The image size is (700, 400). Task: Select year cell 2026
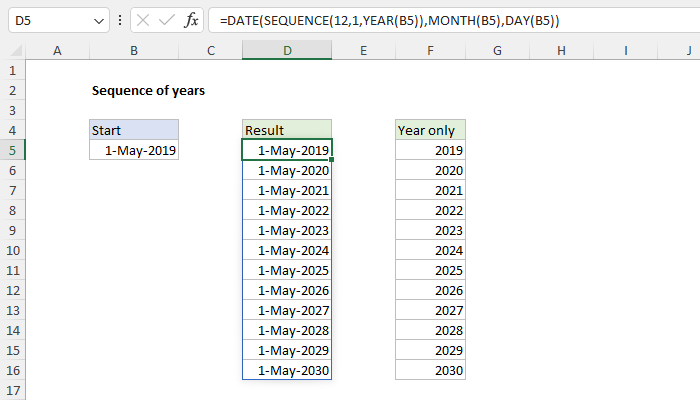[430, 290]
